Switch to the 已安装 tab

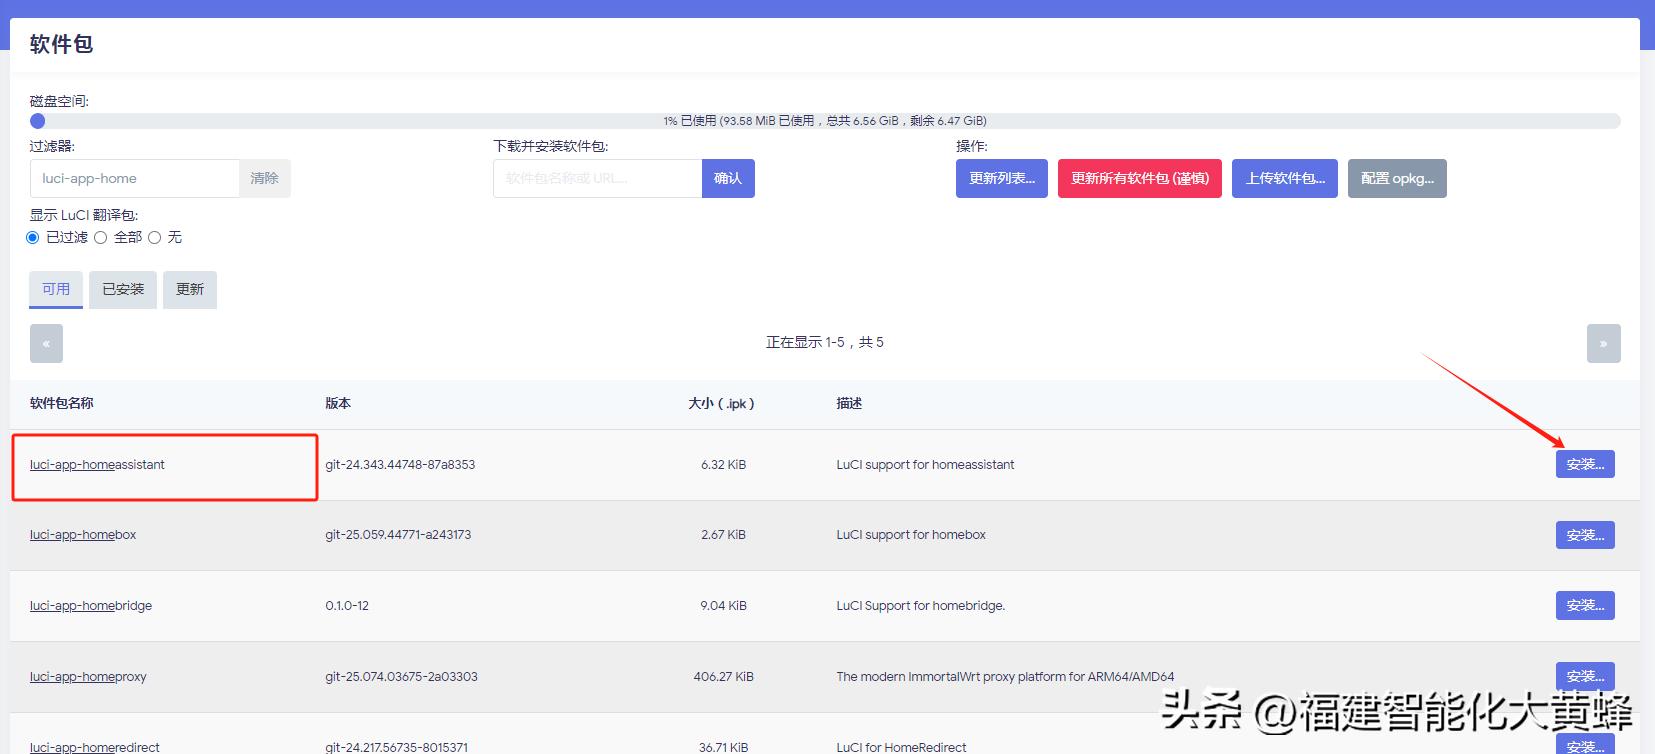pos(123,289)
